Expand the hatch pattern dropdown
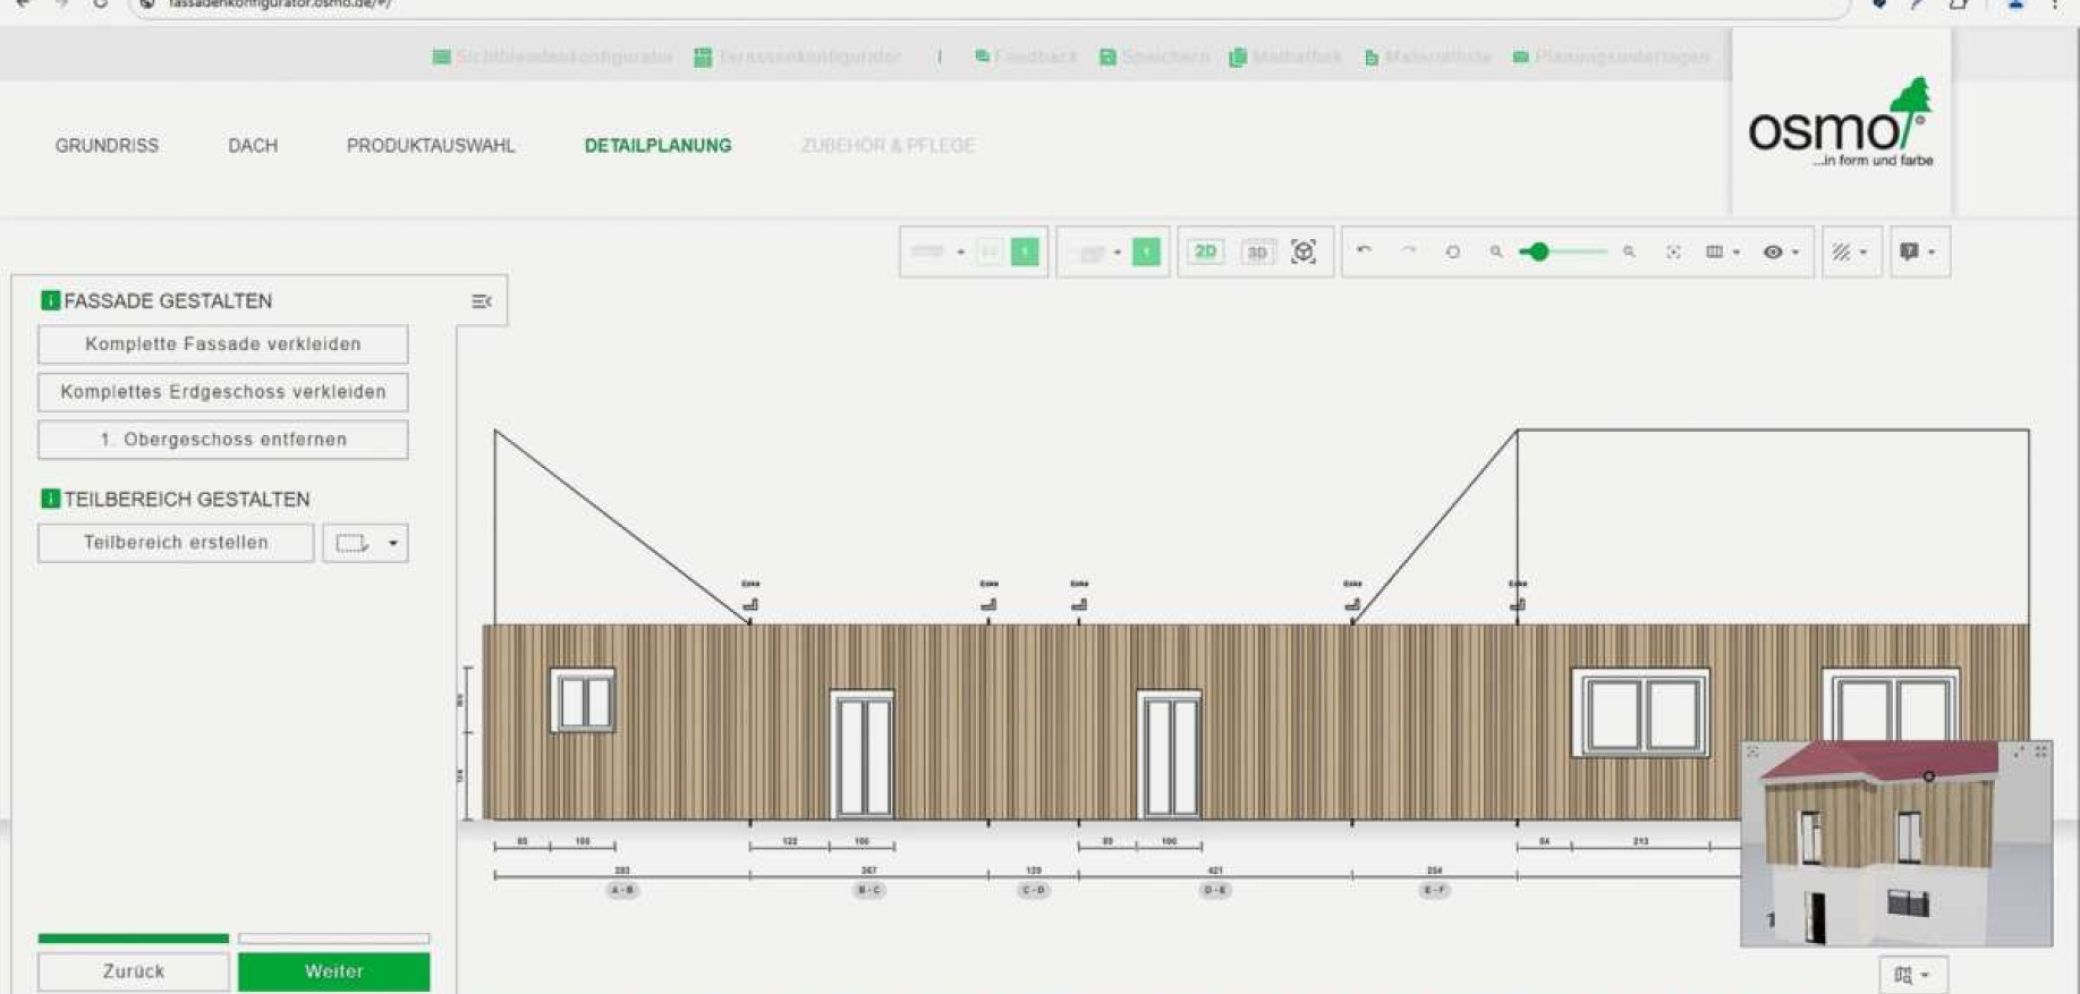The width and height of the screenshot is (2080, 994). (1850, 252)
